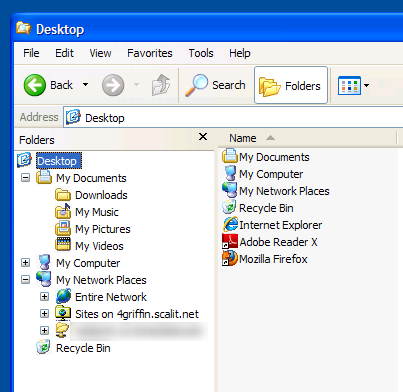Select the Internet Explorer name text
Screen dimensions: 403x392
[x=280, y=225]
